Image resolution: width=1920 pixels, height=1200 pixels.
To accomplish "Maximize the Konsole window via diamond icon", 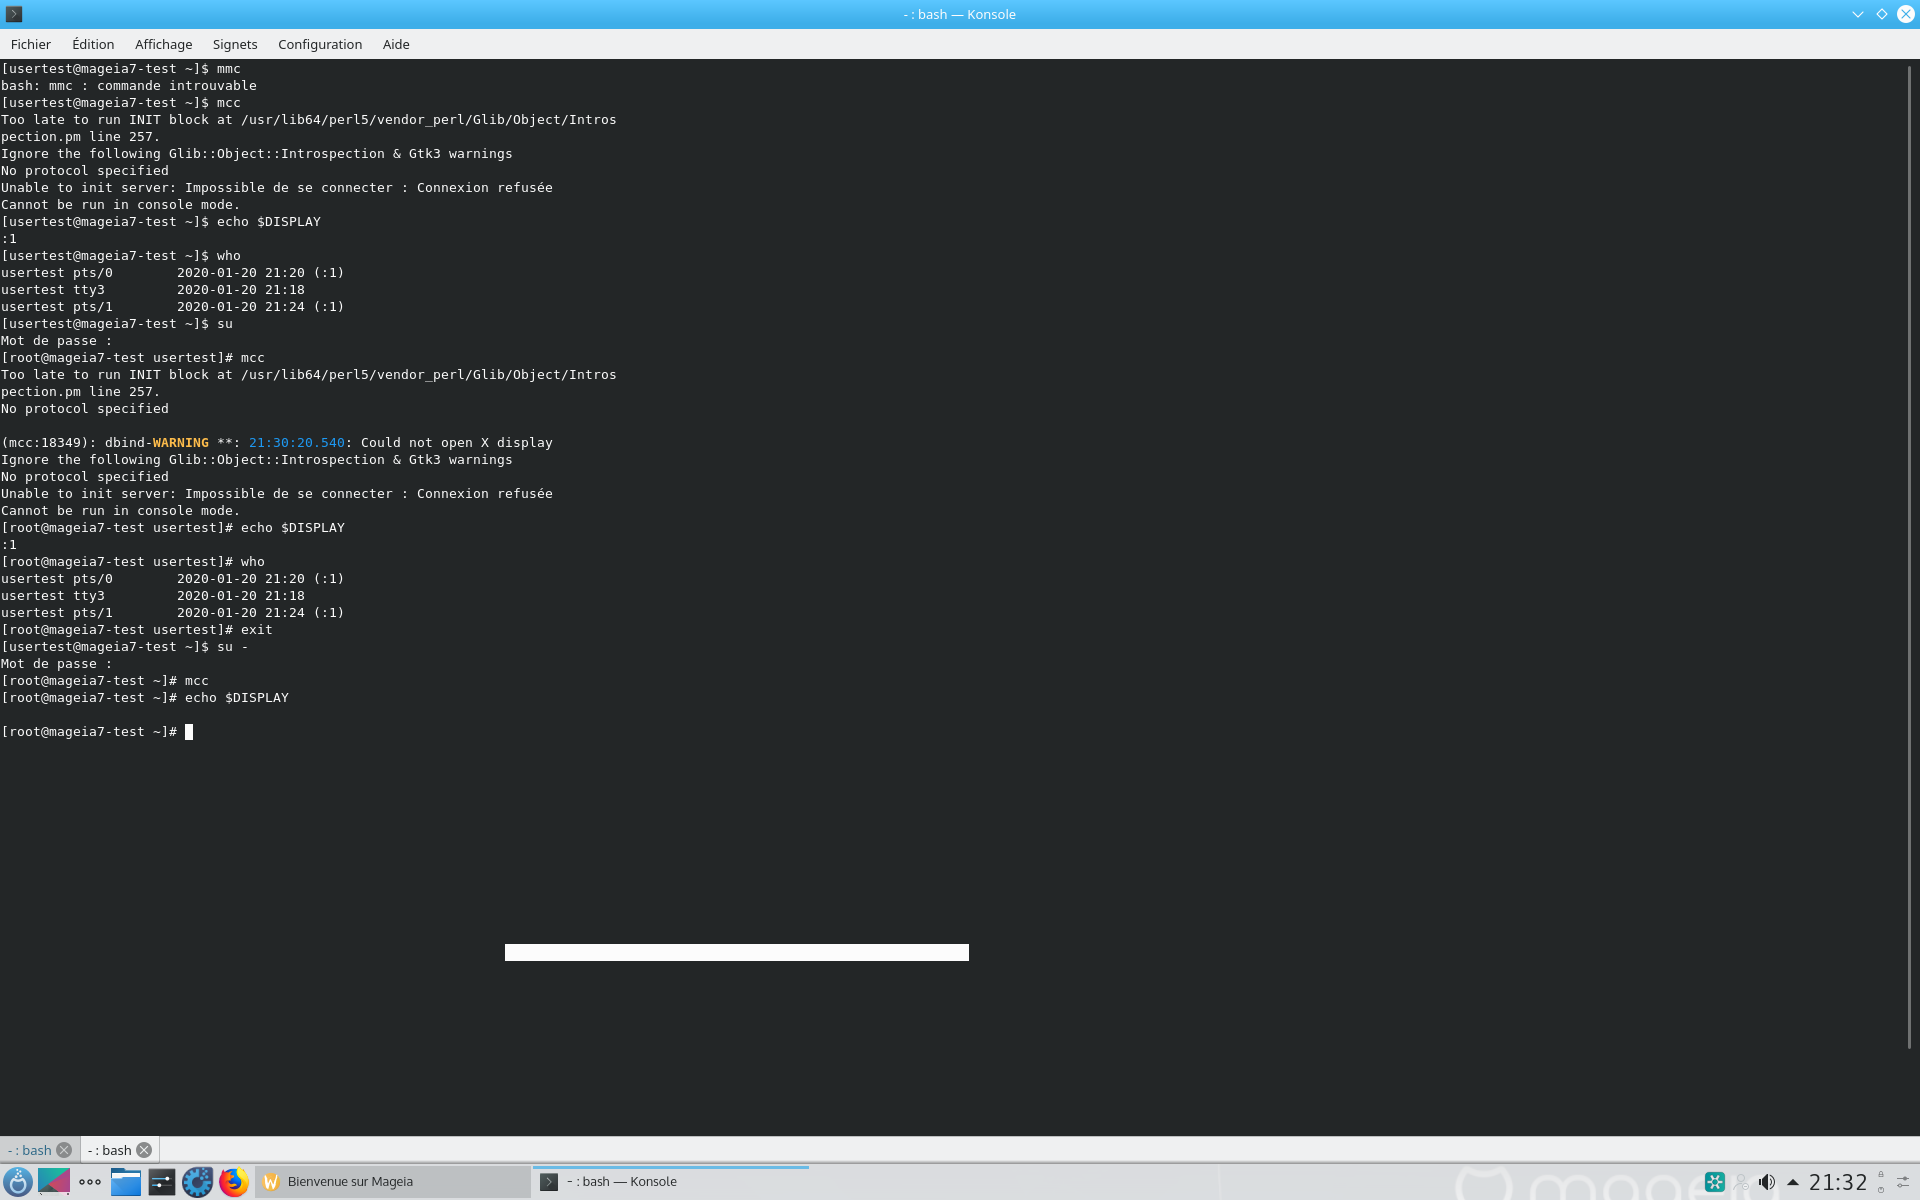I will (1882, 14).
